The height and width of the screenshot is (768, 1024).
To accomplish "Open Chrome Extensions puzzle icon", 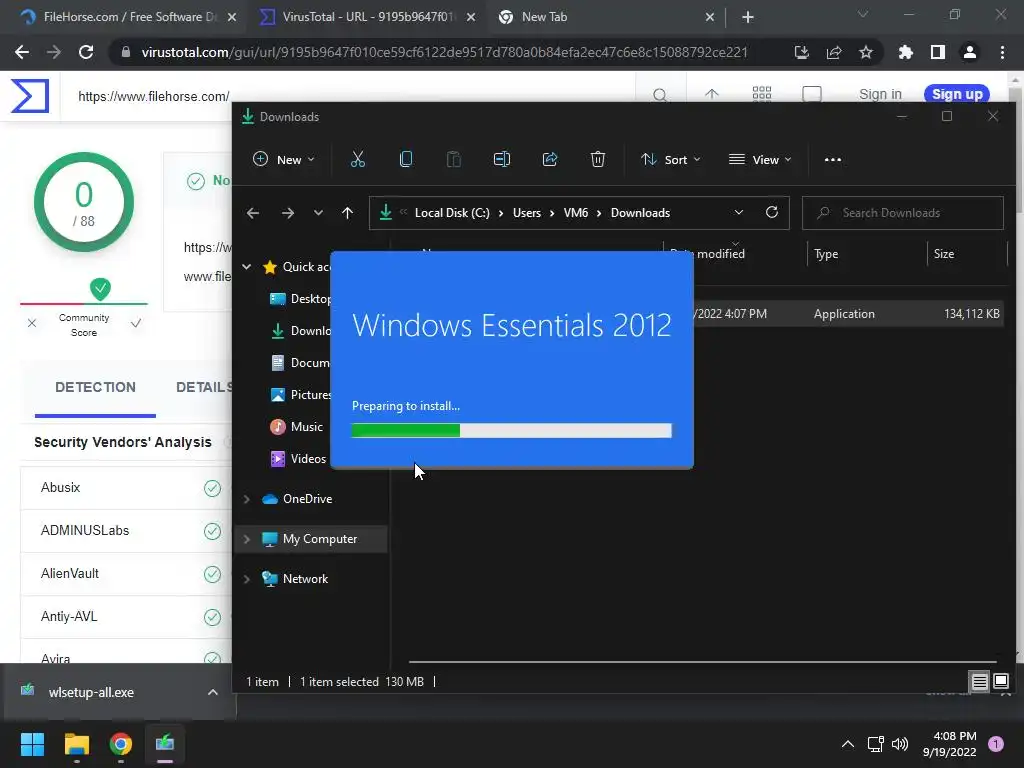I will pos(905,52).
